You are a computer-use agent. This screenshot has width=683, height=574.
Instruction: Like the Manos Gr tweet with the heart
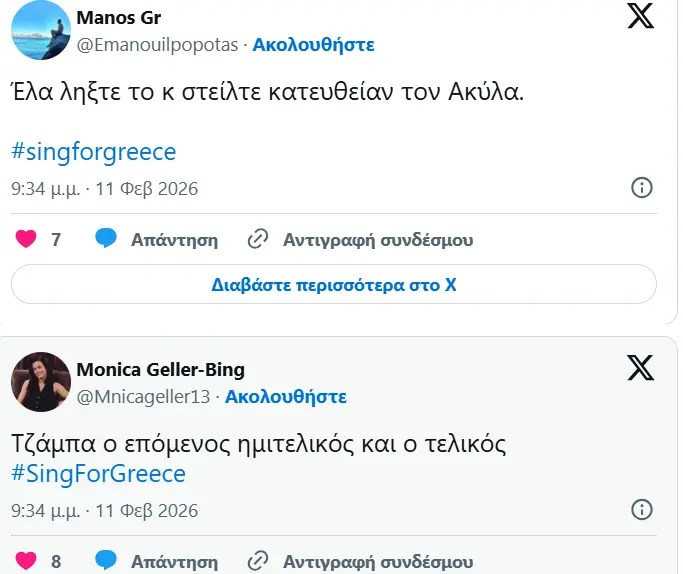pyautogui.click(x=27, y=240)
